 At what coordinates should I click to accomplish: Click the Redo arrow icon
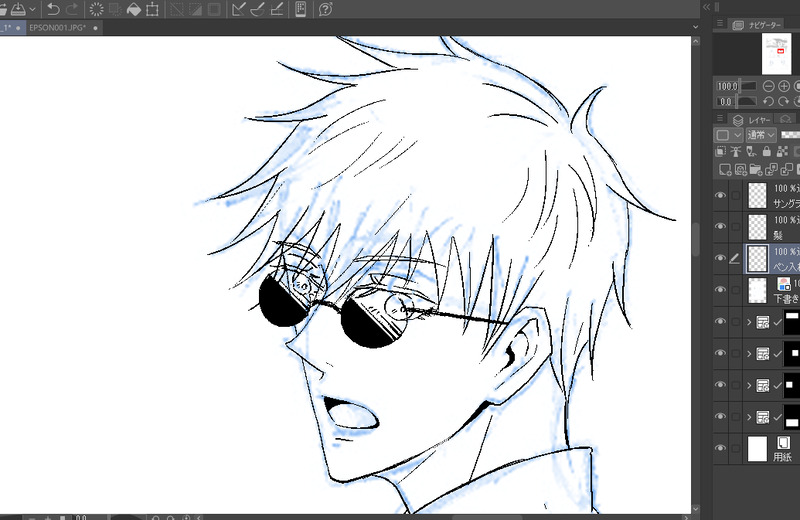pos(72,9)
